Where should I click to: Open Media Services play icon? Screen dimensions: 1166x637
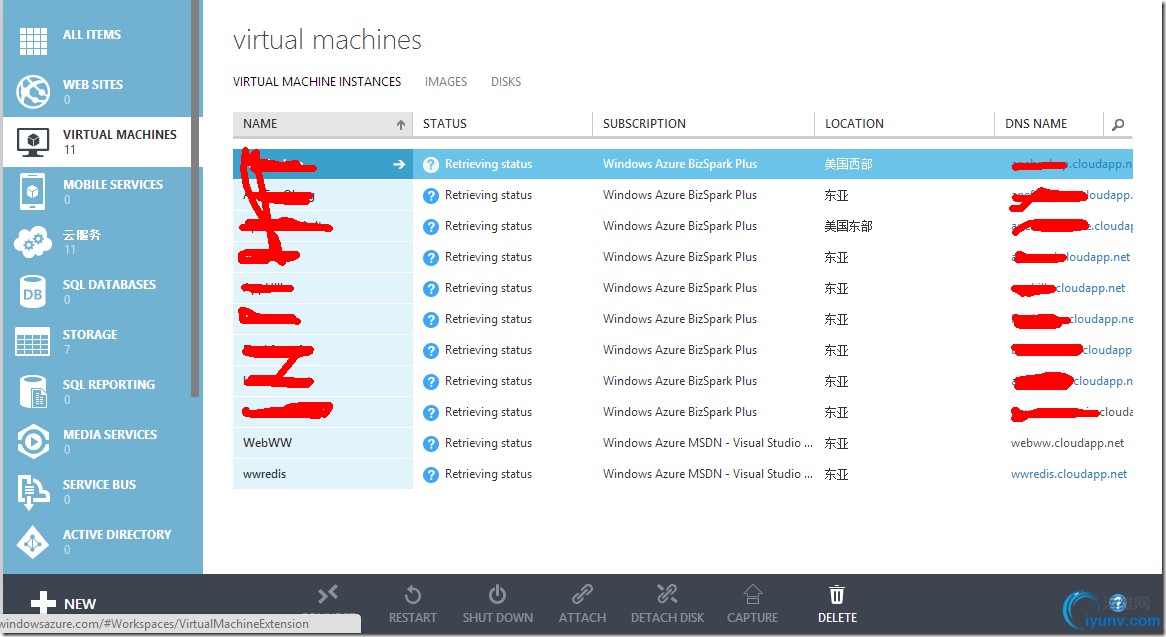tap(33, 442)
